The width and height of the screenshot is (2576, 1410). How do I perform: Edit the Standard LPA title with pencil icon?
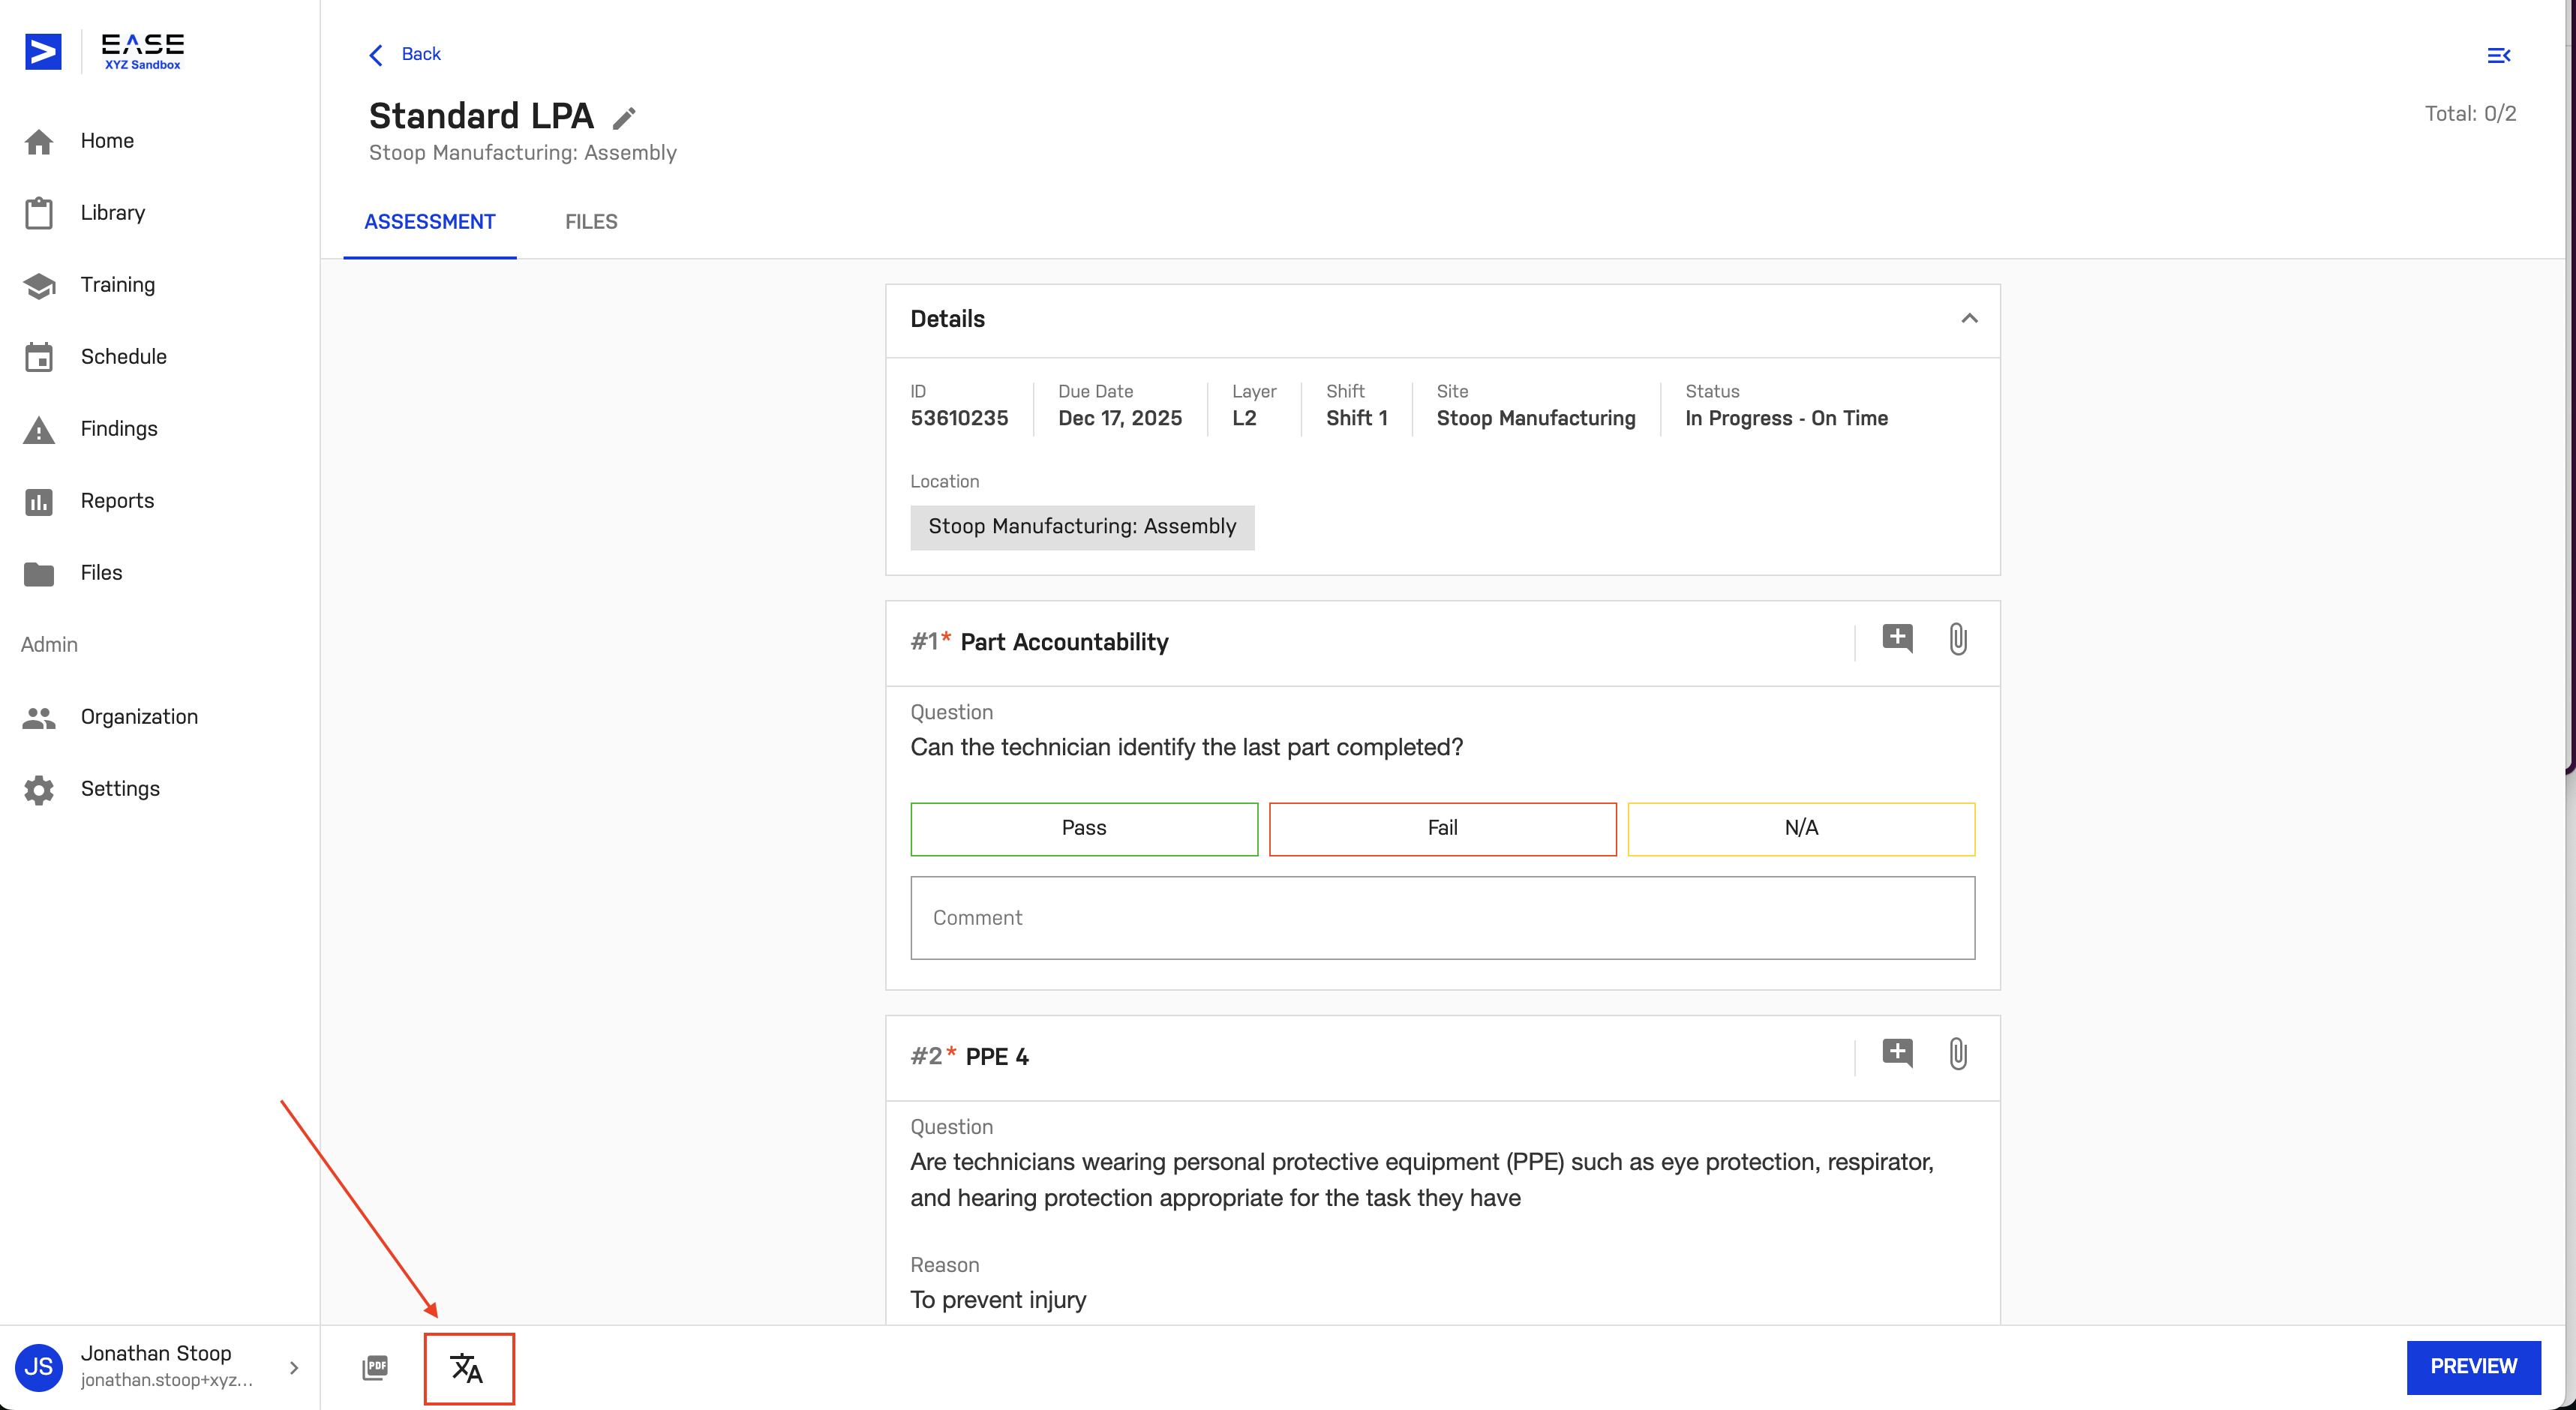point(624,118)
